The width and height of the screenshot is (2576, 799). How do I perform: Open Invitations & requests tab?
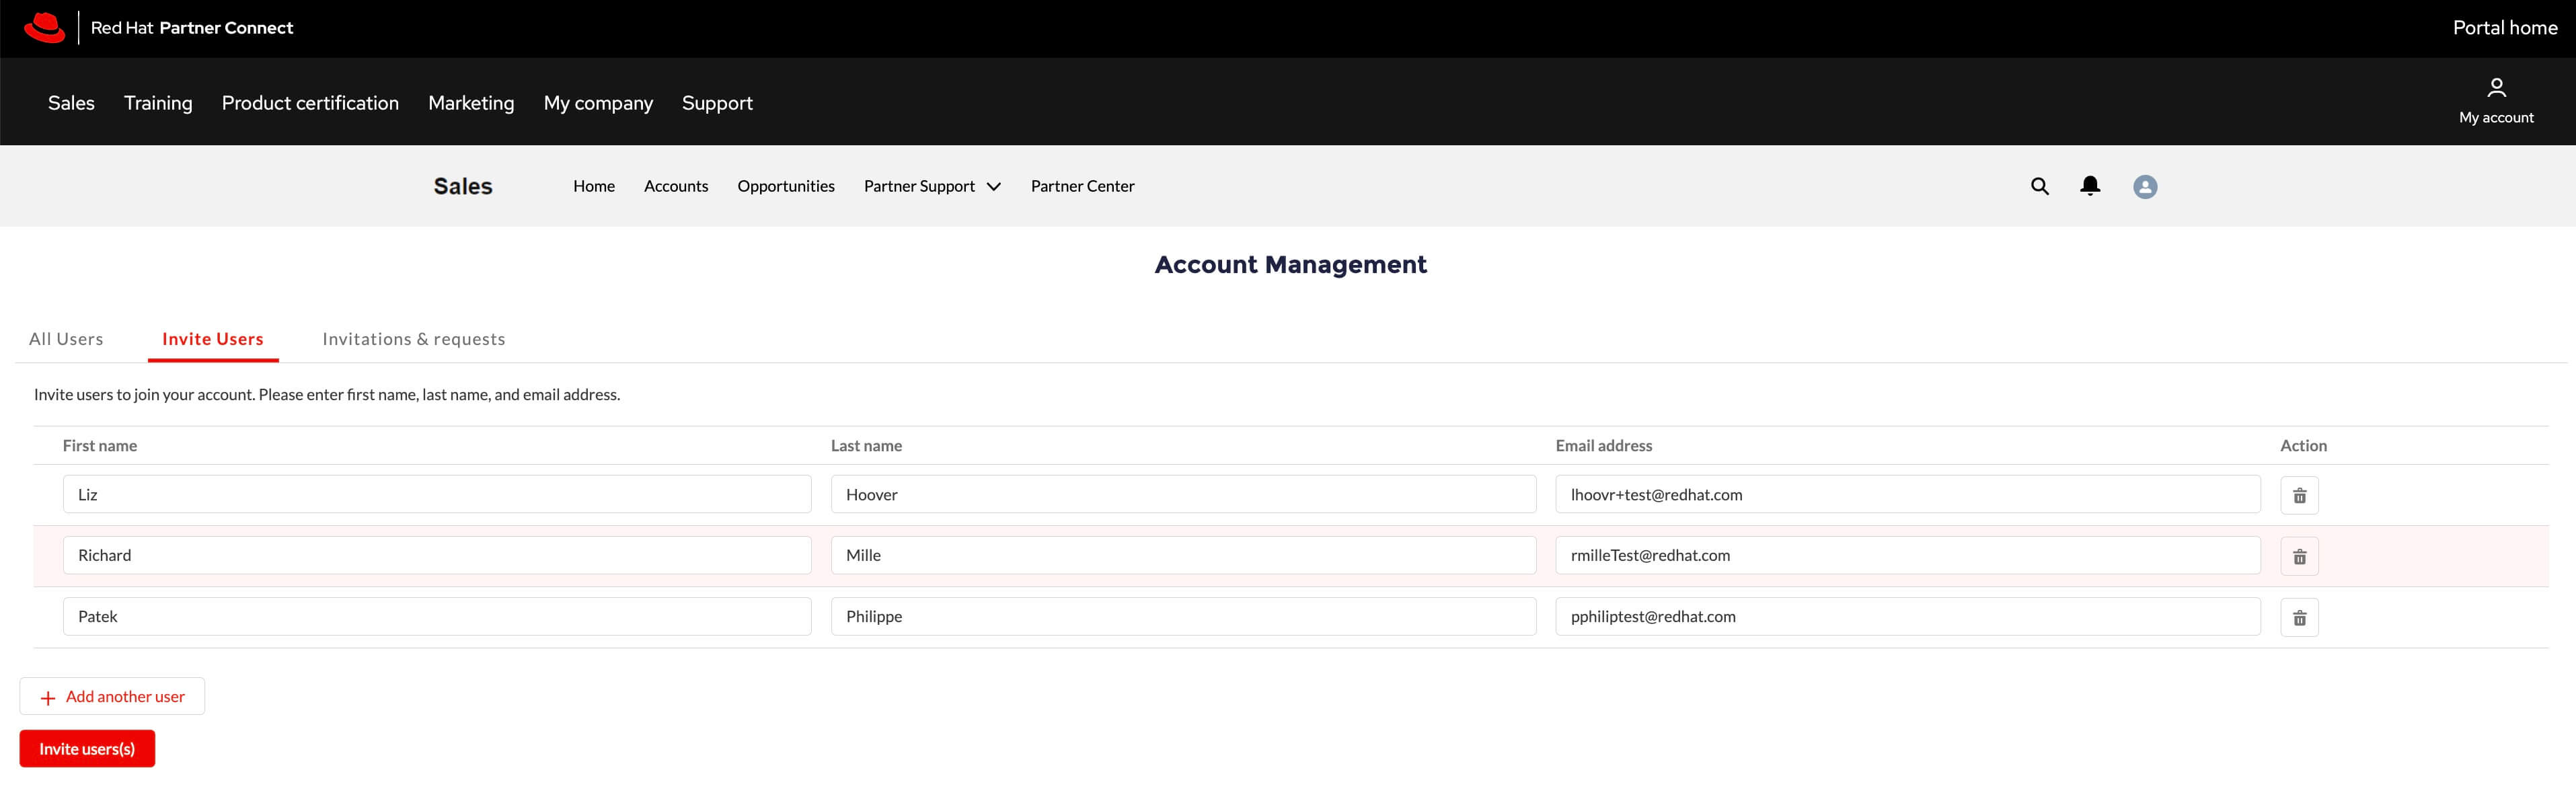[x=413, y=339]
